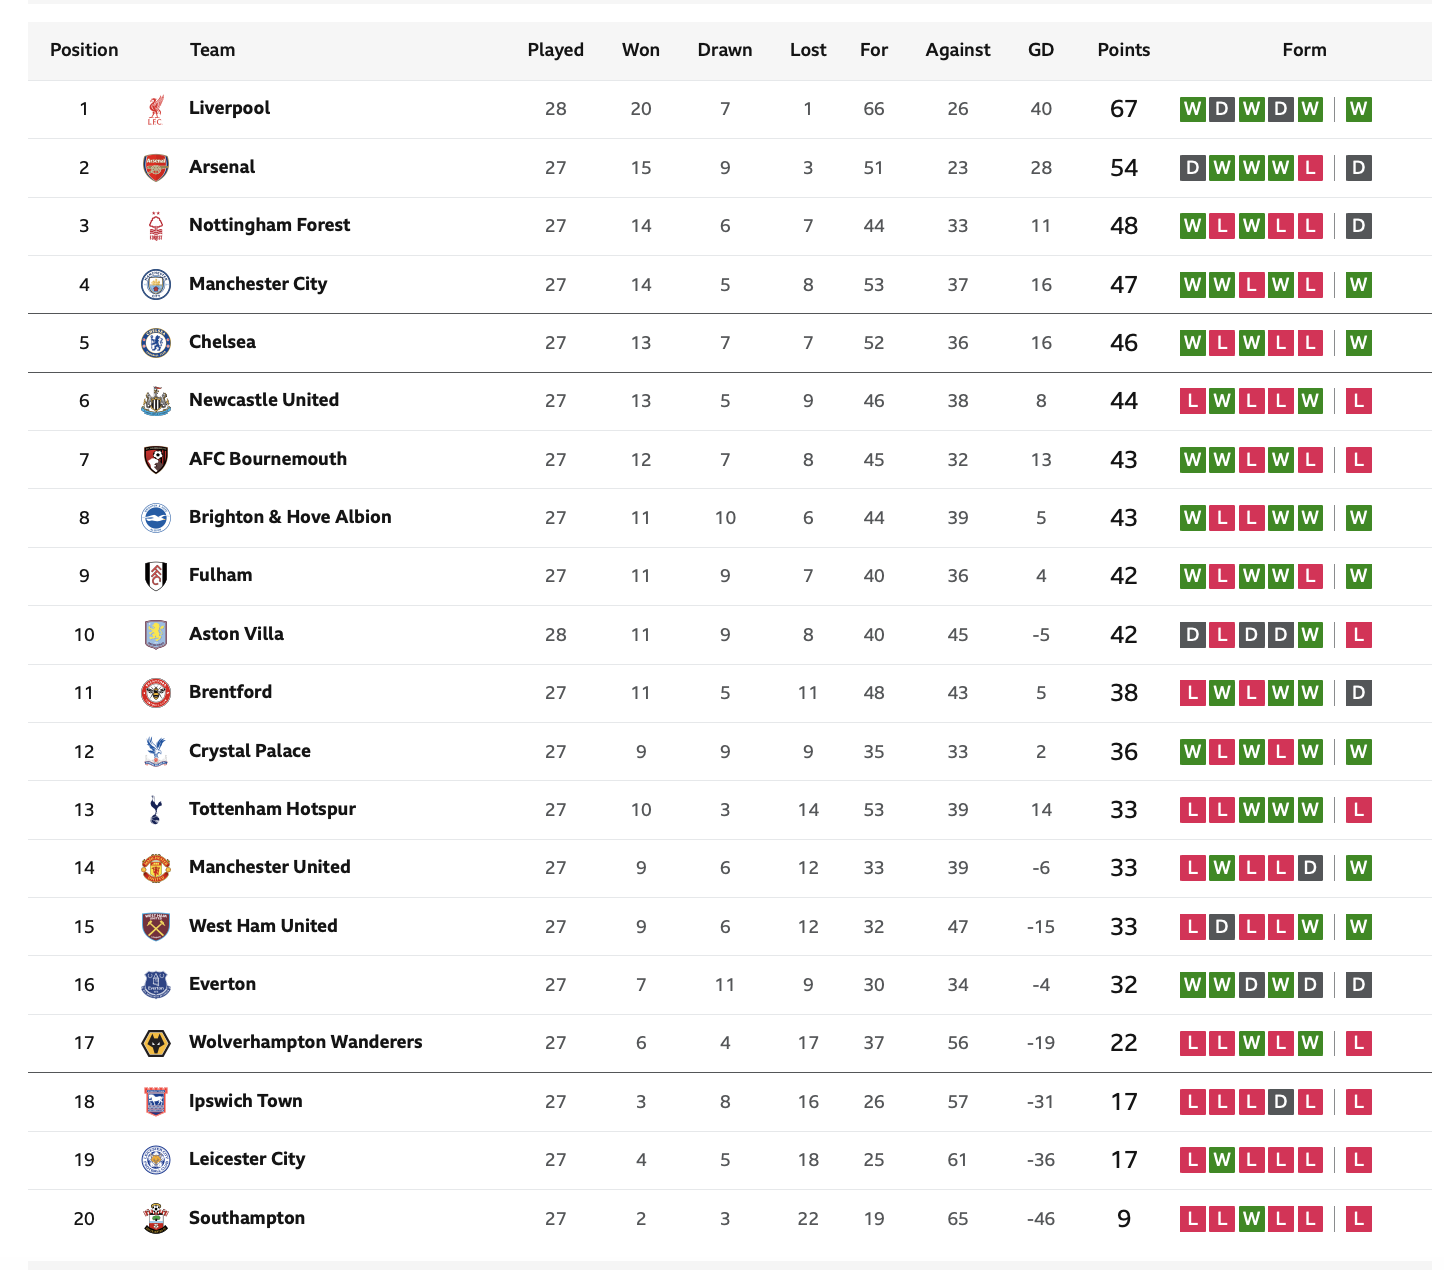Click the Southampton club crest
This screenshot has width=1444, height=1270.
(155, 1218)
